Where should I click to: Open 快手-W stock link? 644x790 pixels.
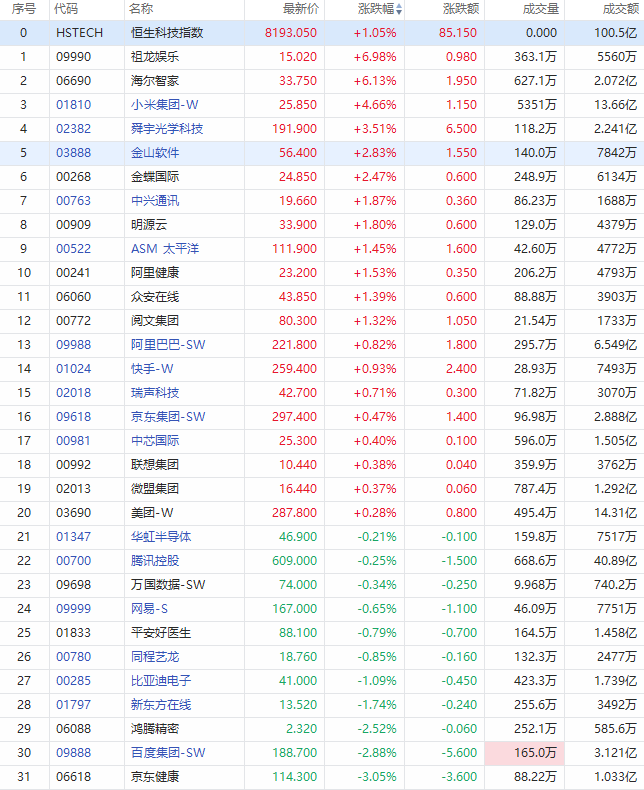(x=152, y=369)
